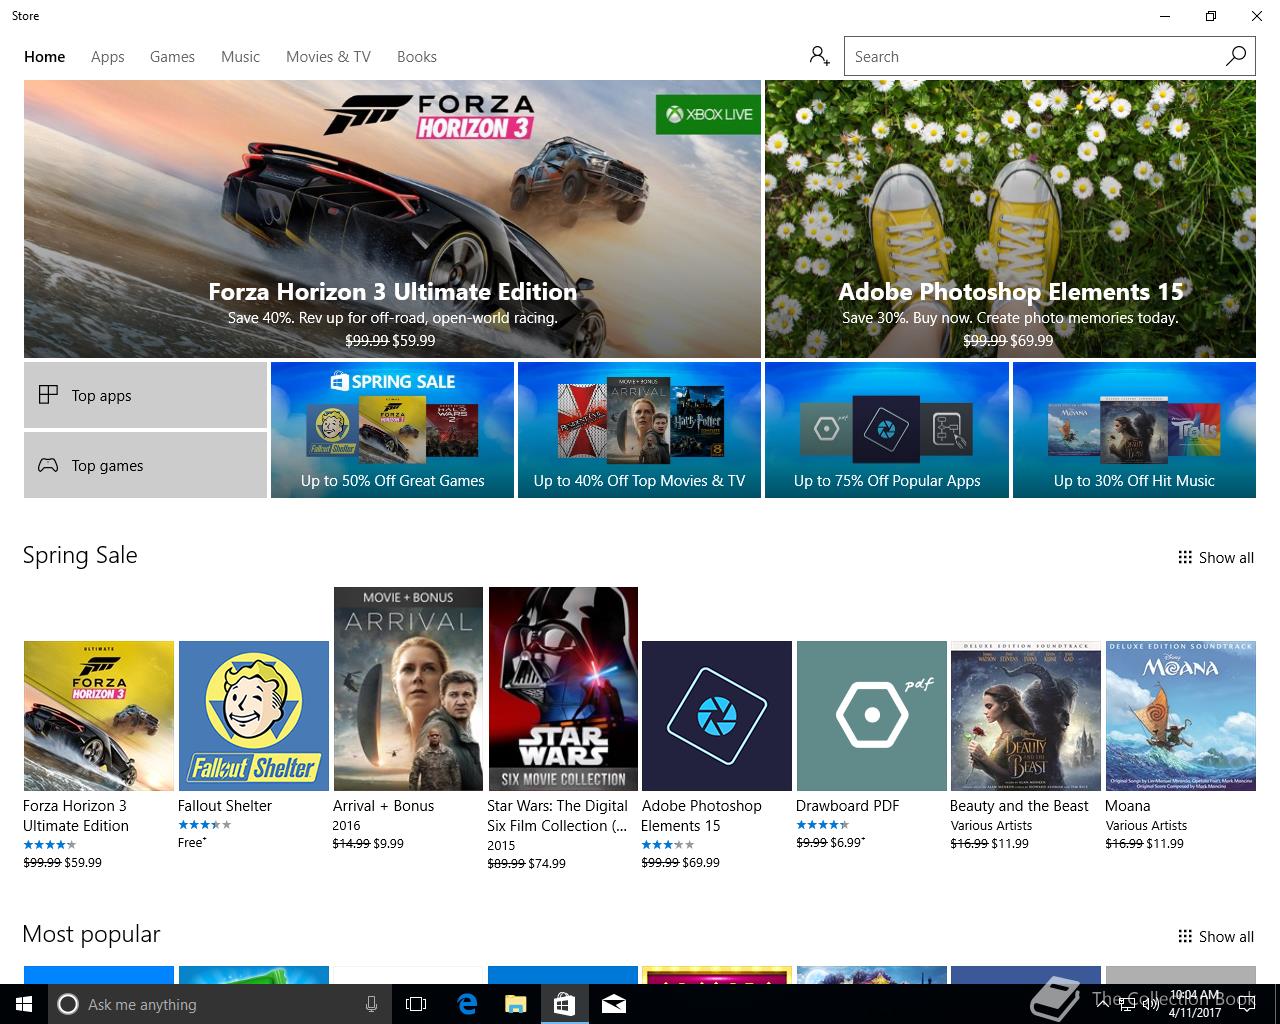Open Up to 75% Off Popular Apps tile
Image resolution: width=1280 pixels, height=1024 pixels.
(x=887, y=430)
